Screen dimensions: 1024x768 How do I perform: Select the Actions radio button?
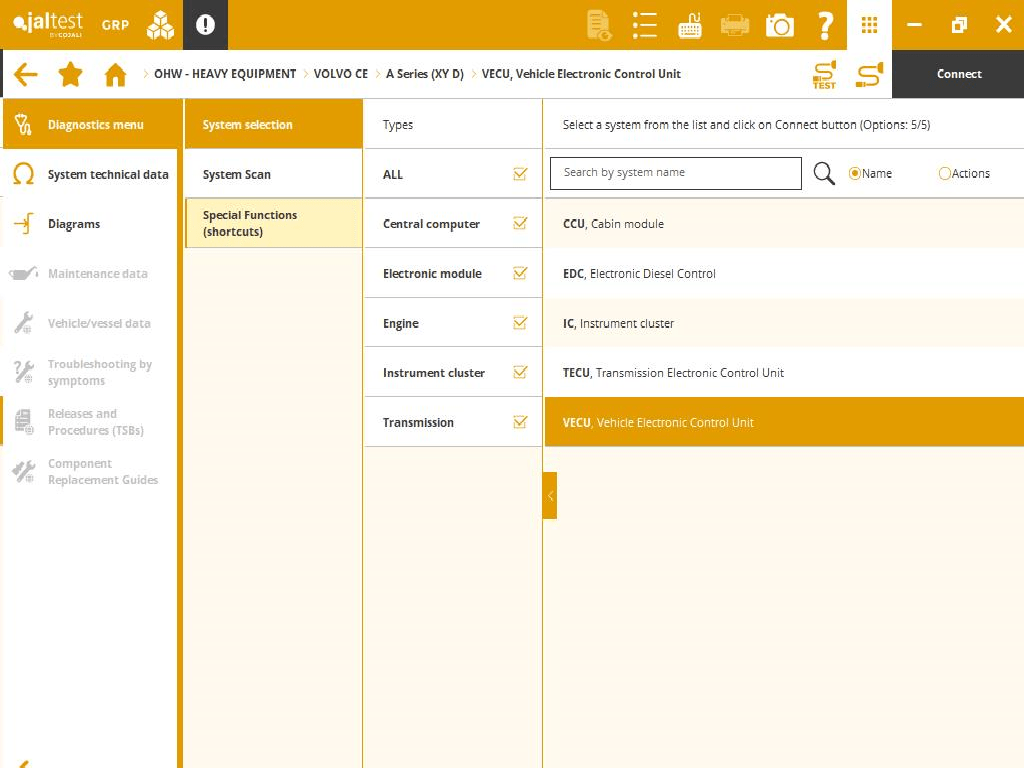click(x=945, y=174)
